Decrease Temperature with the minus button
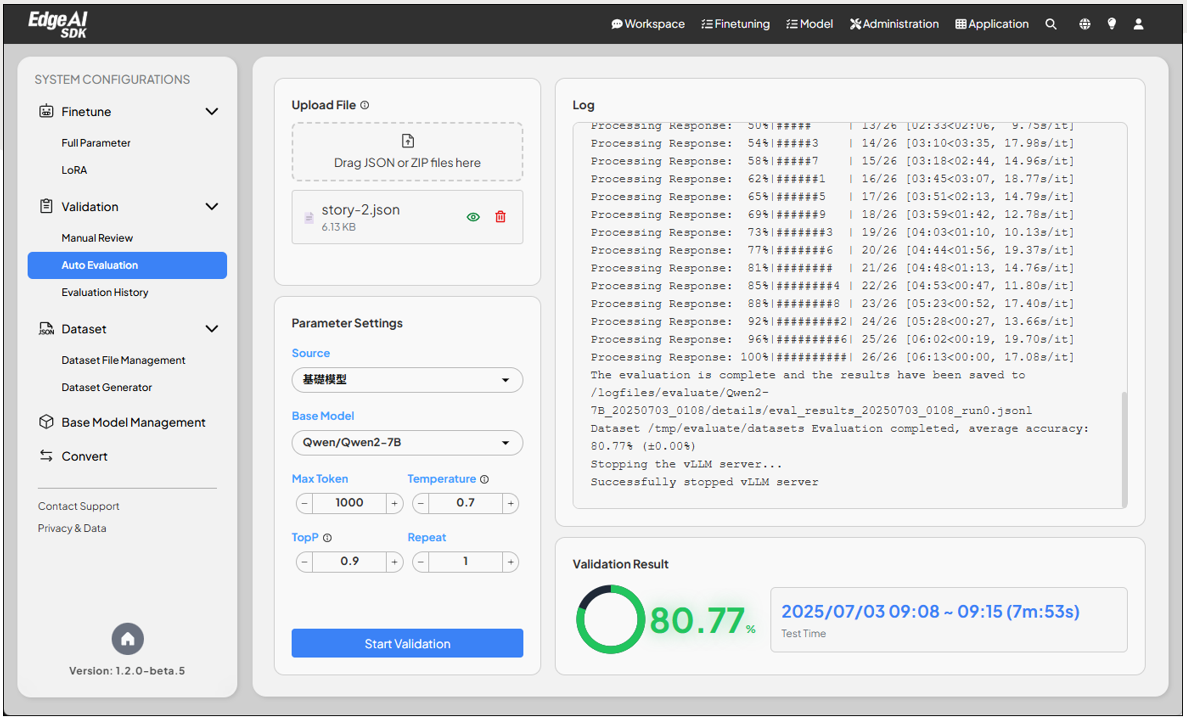 (x=421, y=503)
